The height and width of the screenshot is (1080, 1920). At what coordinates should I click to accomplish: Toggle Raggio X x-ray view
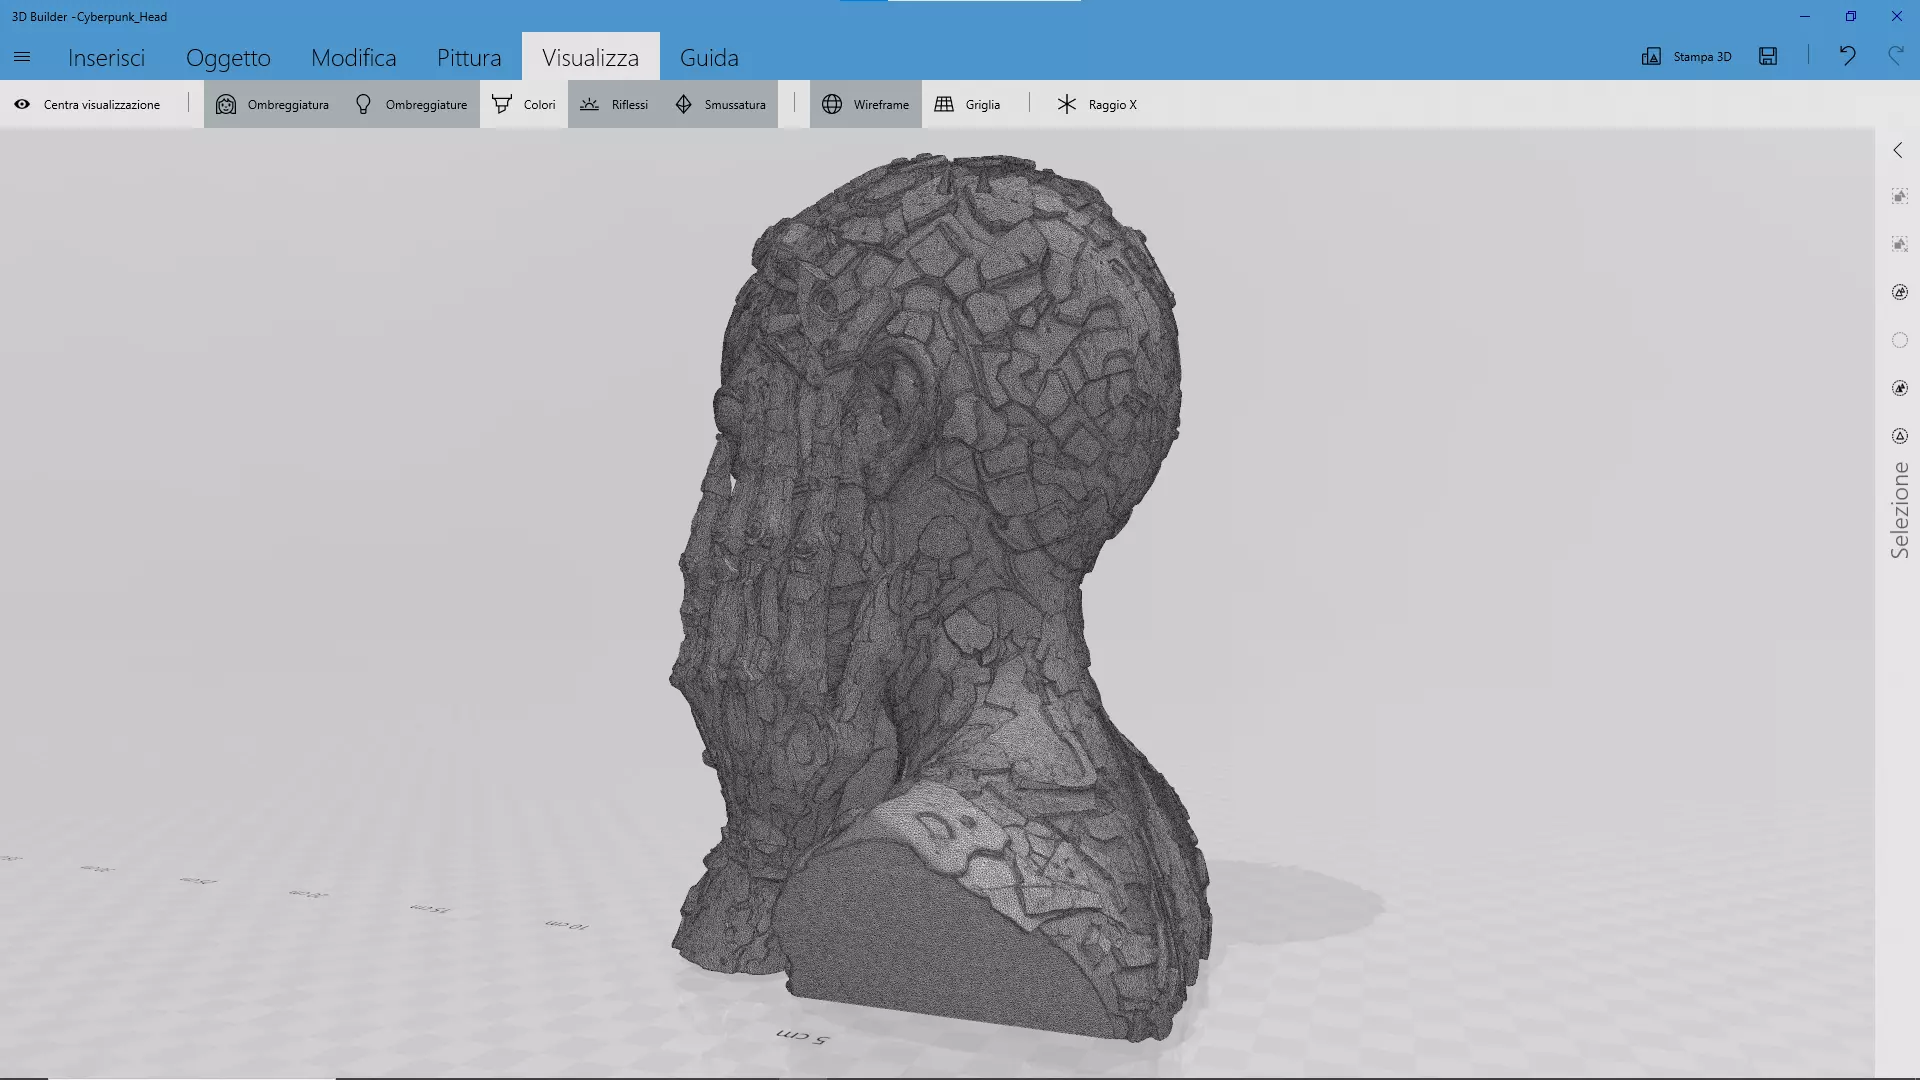[1097, 104]
